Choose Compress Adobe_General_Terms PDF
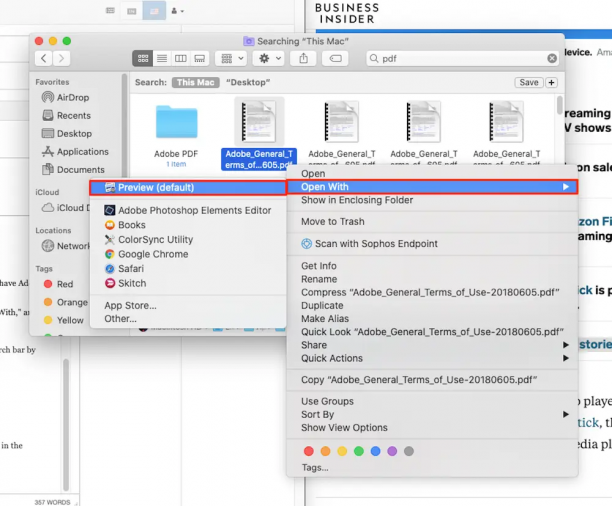612x506 pixels. [x=432, y=292]
